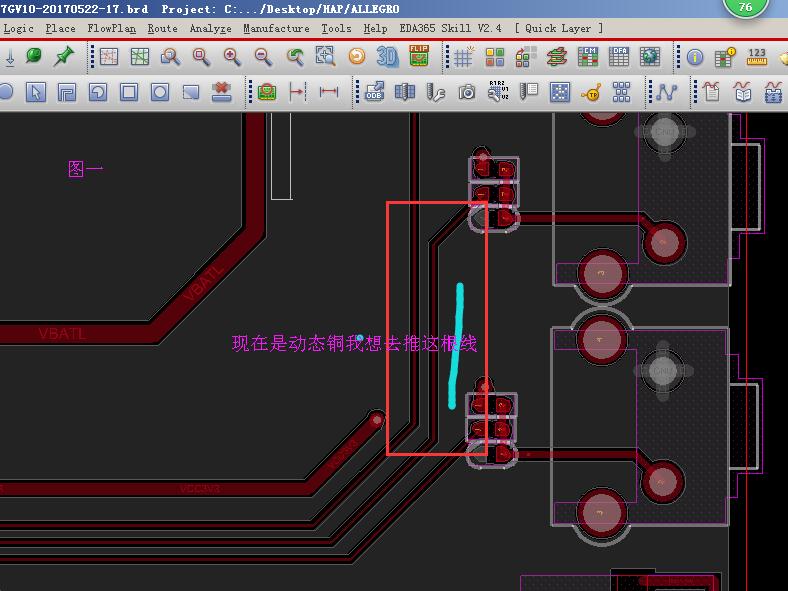The image size is (788, 591).
Task: Open the Analyze menu
Action: [x=210, y=28]
